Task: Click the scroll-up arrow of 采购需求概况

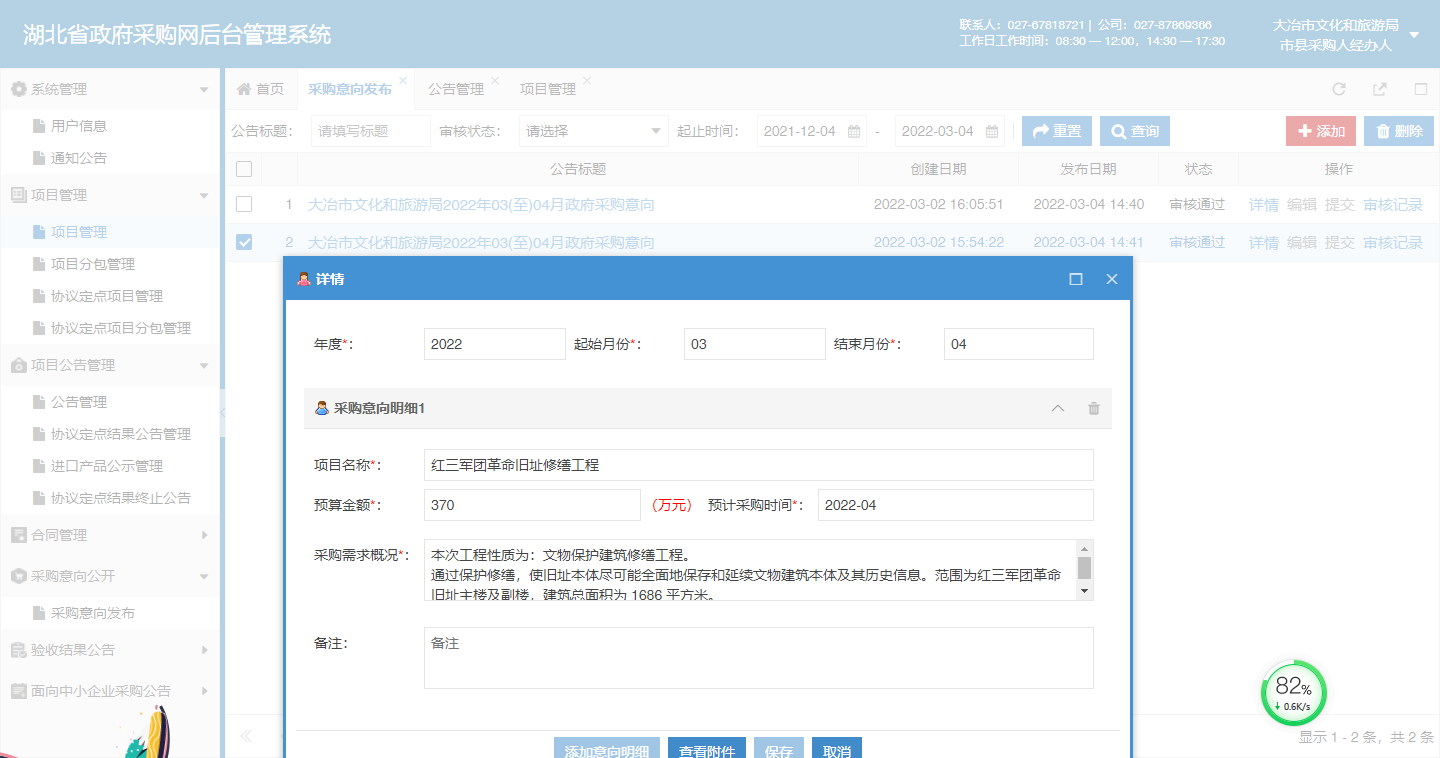Action: pyautogui.click(x=1084, y=548)
